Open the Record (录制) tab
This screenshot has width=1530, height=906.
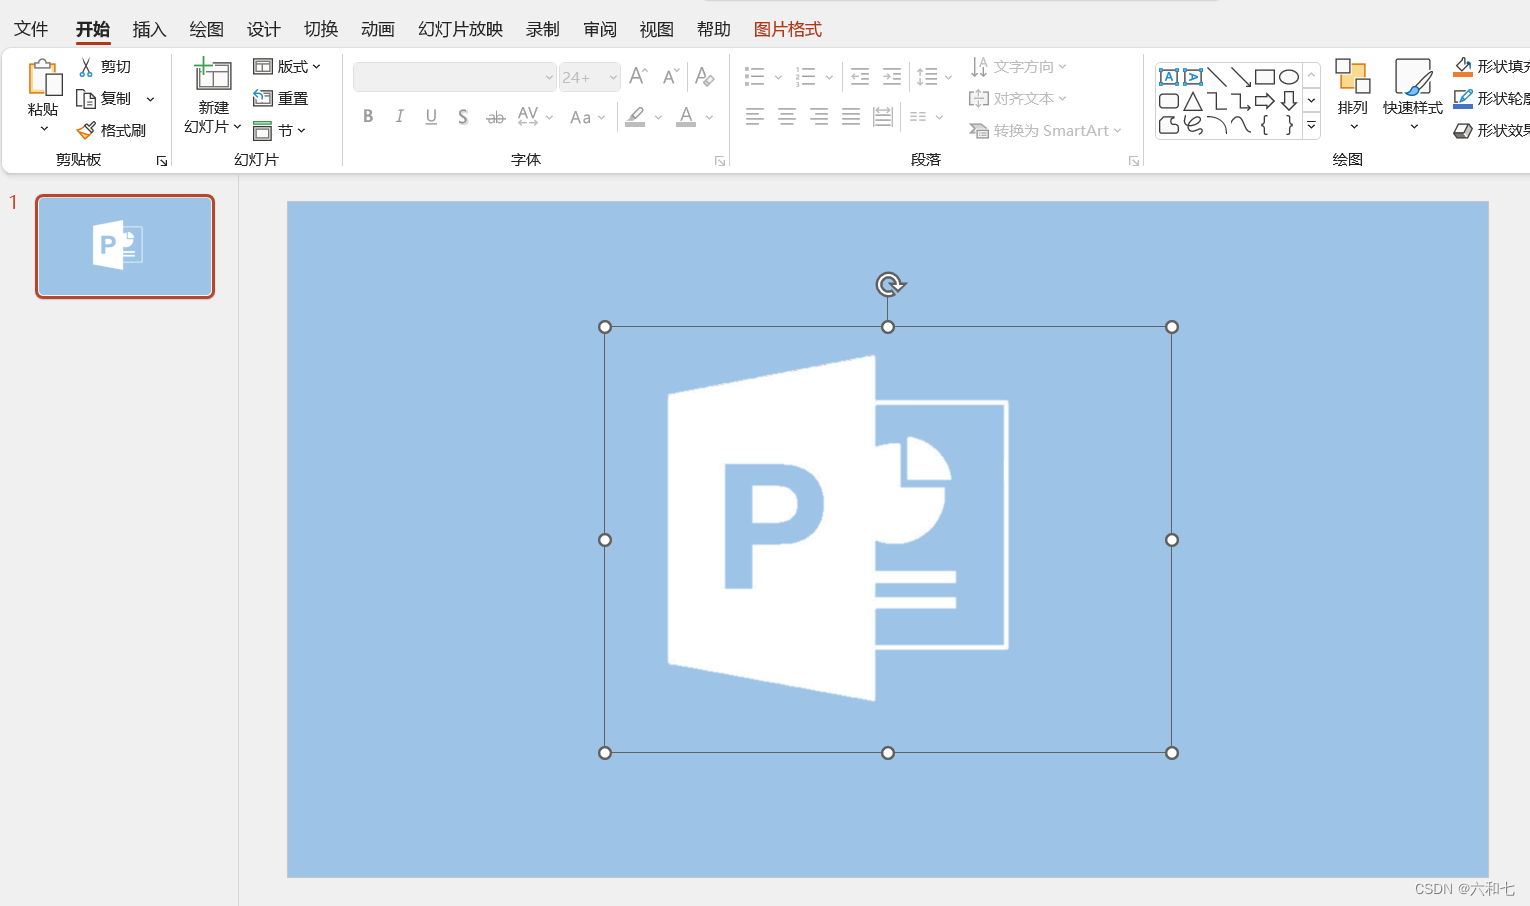(543, 29)
